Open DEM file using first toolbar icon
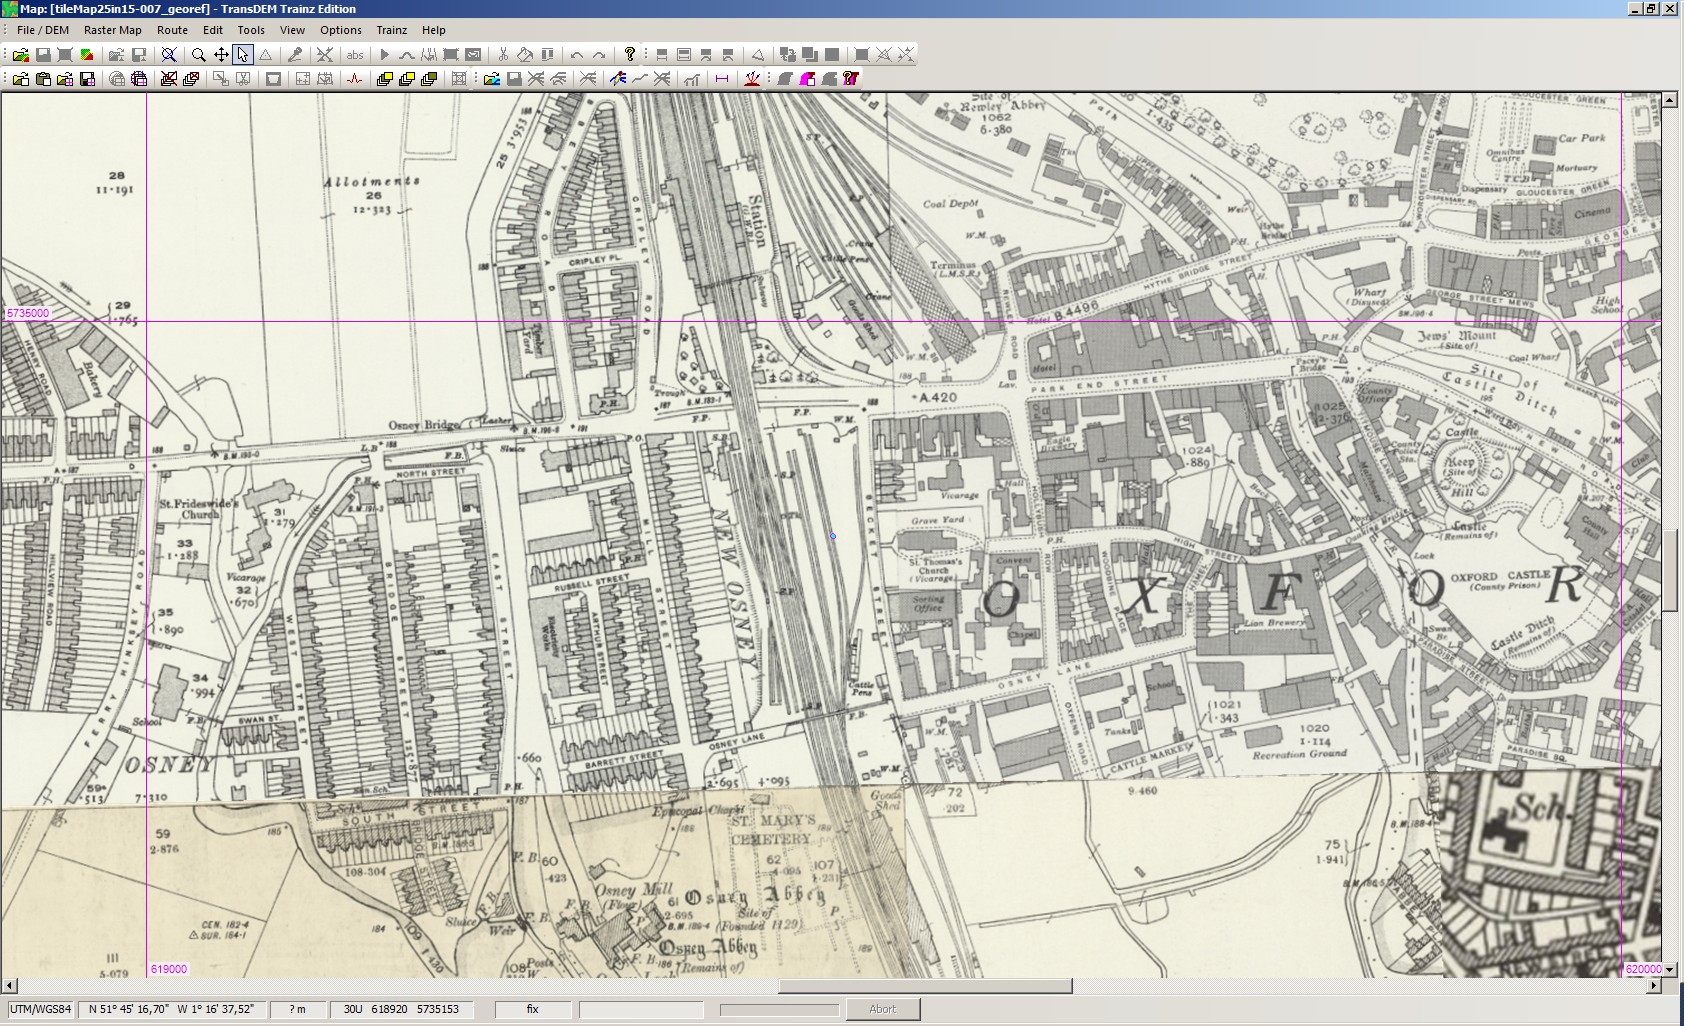The image size is (1684, 1026). pos(20,55)
